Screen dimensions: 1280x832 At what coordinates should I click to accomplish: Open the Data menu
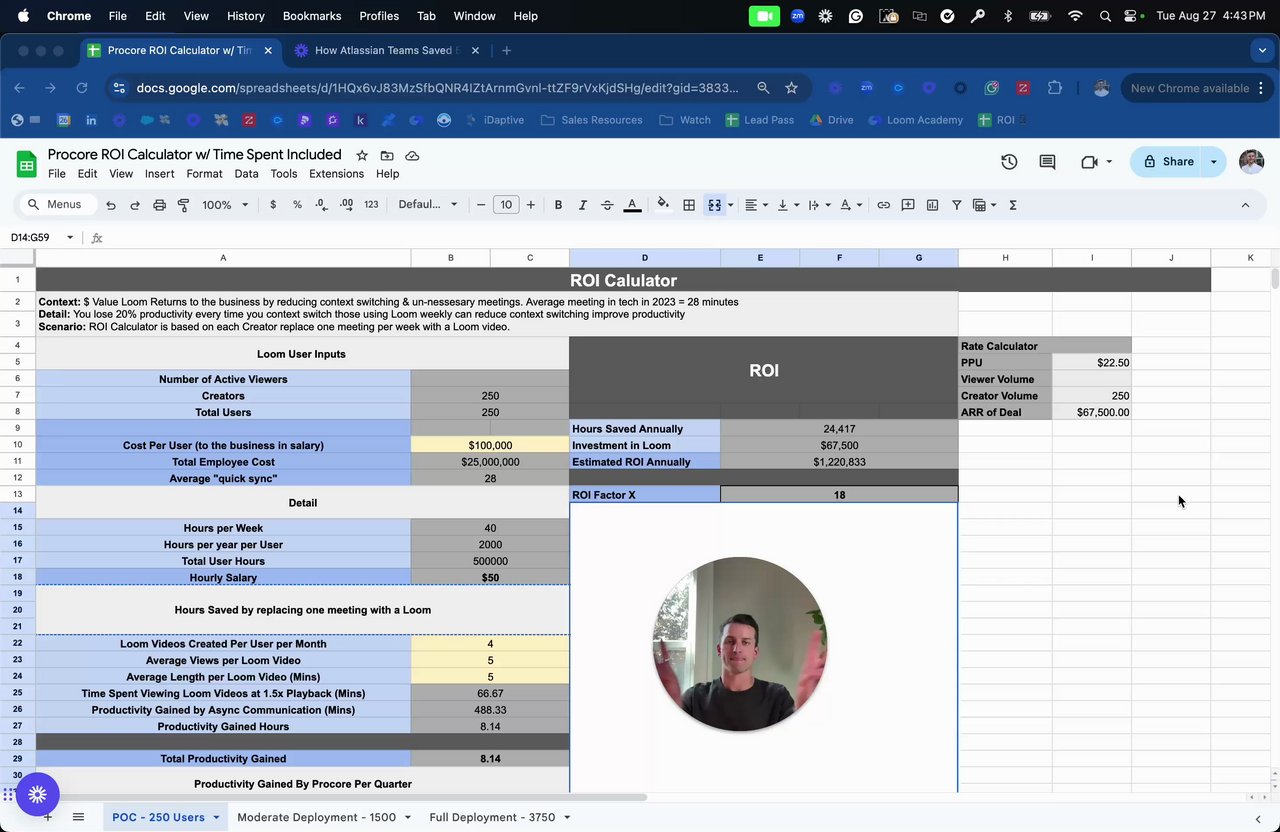[246, 174]
